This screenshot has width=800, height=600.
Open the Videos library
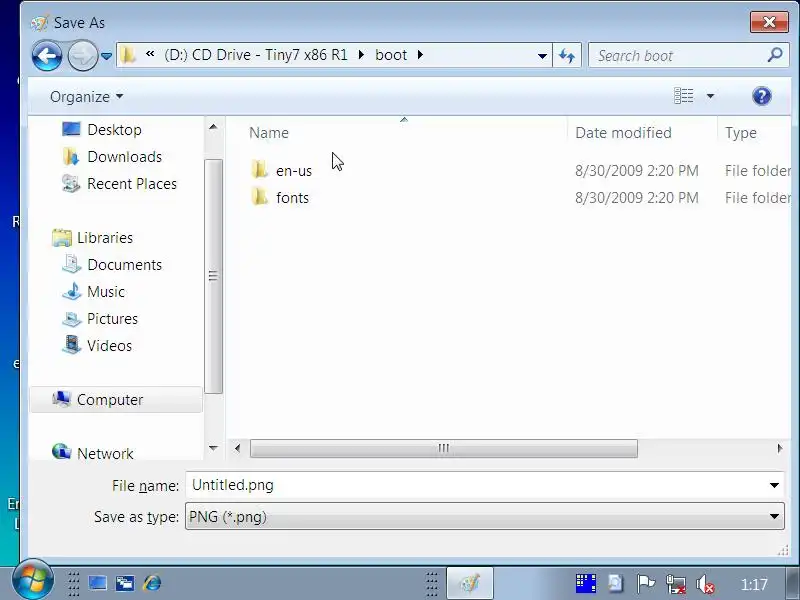[109, 346]
